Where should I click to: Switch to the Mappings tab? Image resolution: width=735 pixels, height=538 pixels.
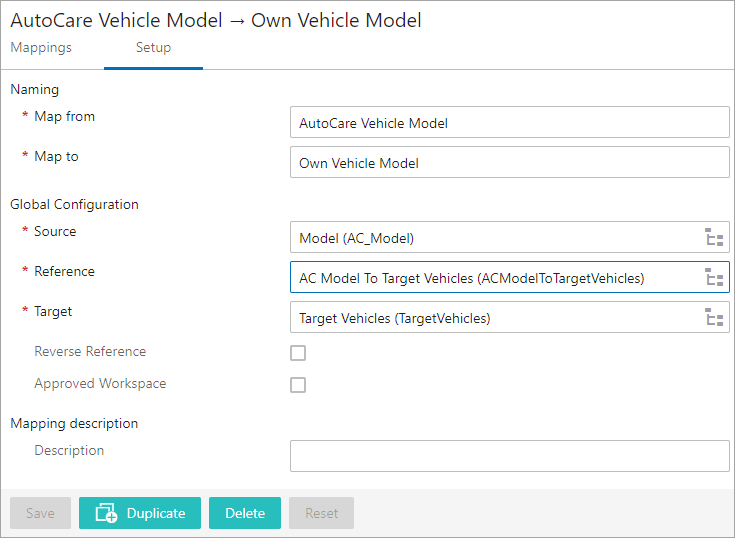(x=41, y=47)
